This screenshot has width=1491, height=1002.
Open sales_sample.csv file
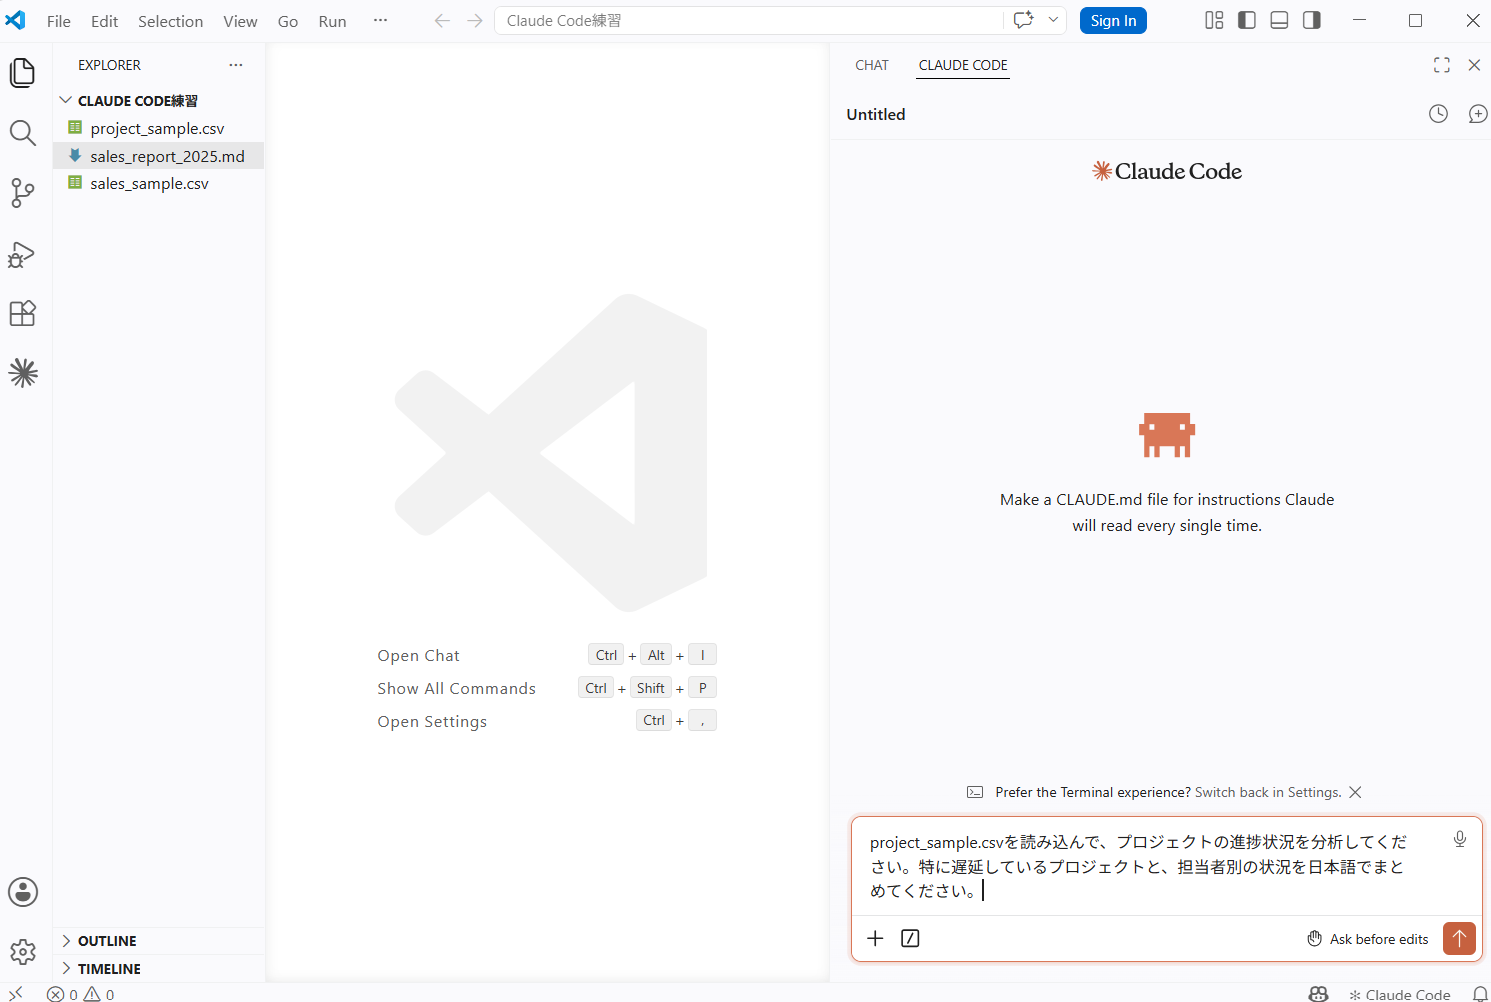[x=158, y=184]
